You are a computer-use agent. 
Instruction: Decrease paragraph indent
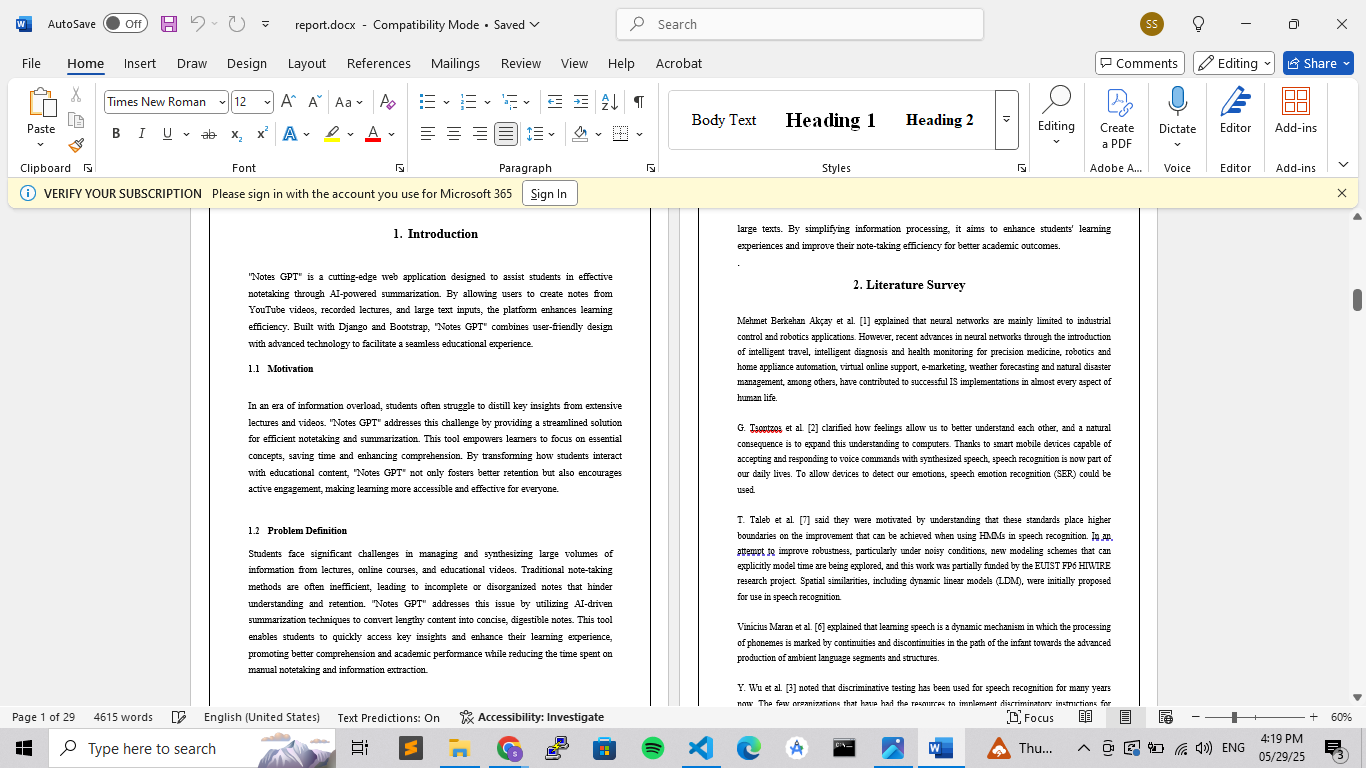(x=554, y=102)
